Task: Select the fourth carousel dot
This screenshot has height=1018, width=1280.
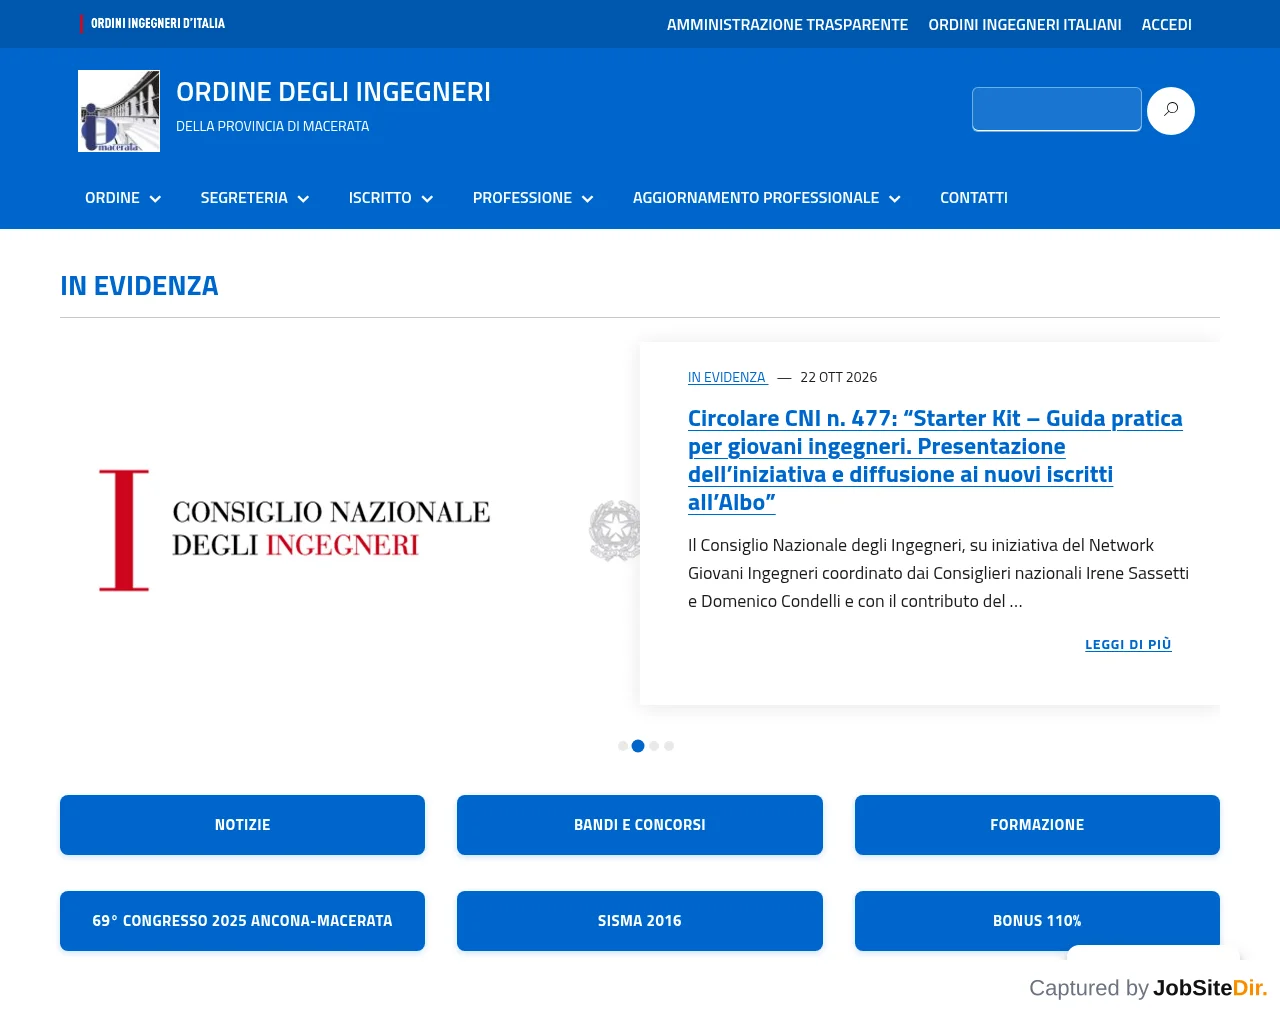Action: click(669, 746)
